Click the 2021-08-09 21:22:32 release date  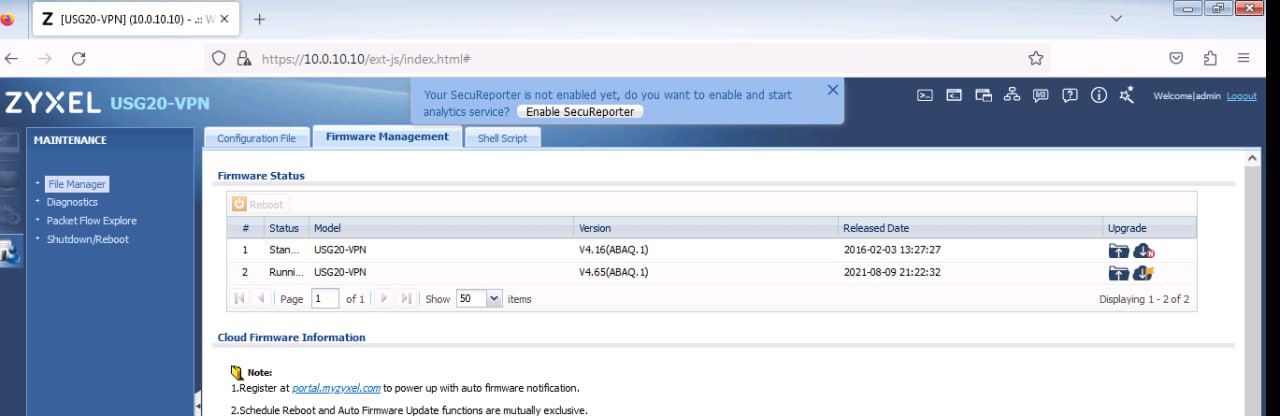892,273
